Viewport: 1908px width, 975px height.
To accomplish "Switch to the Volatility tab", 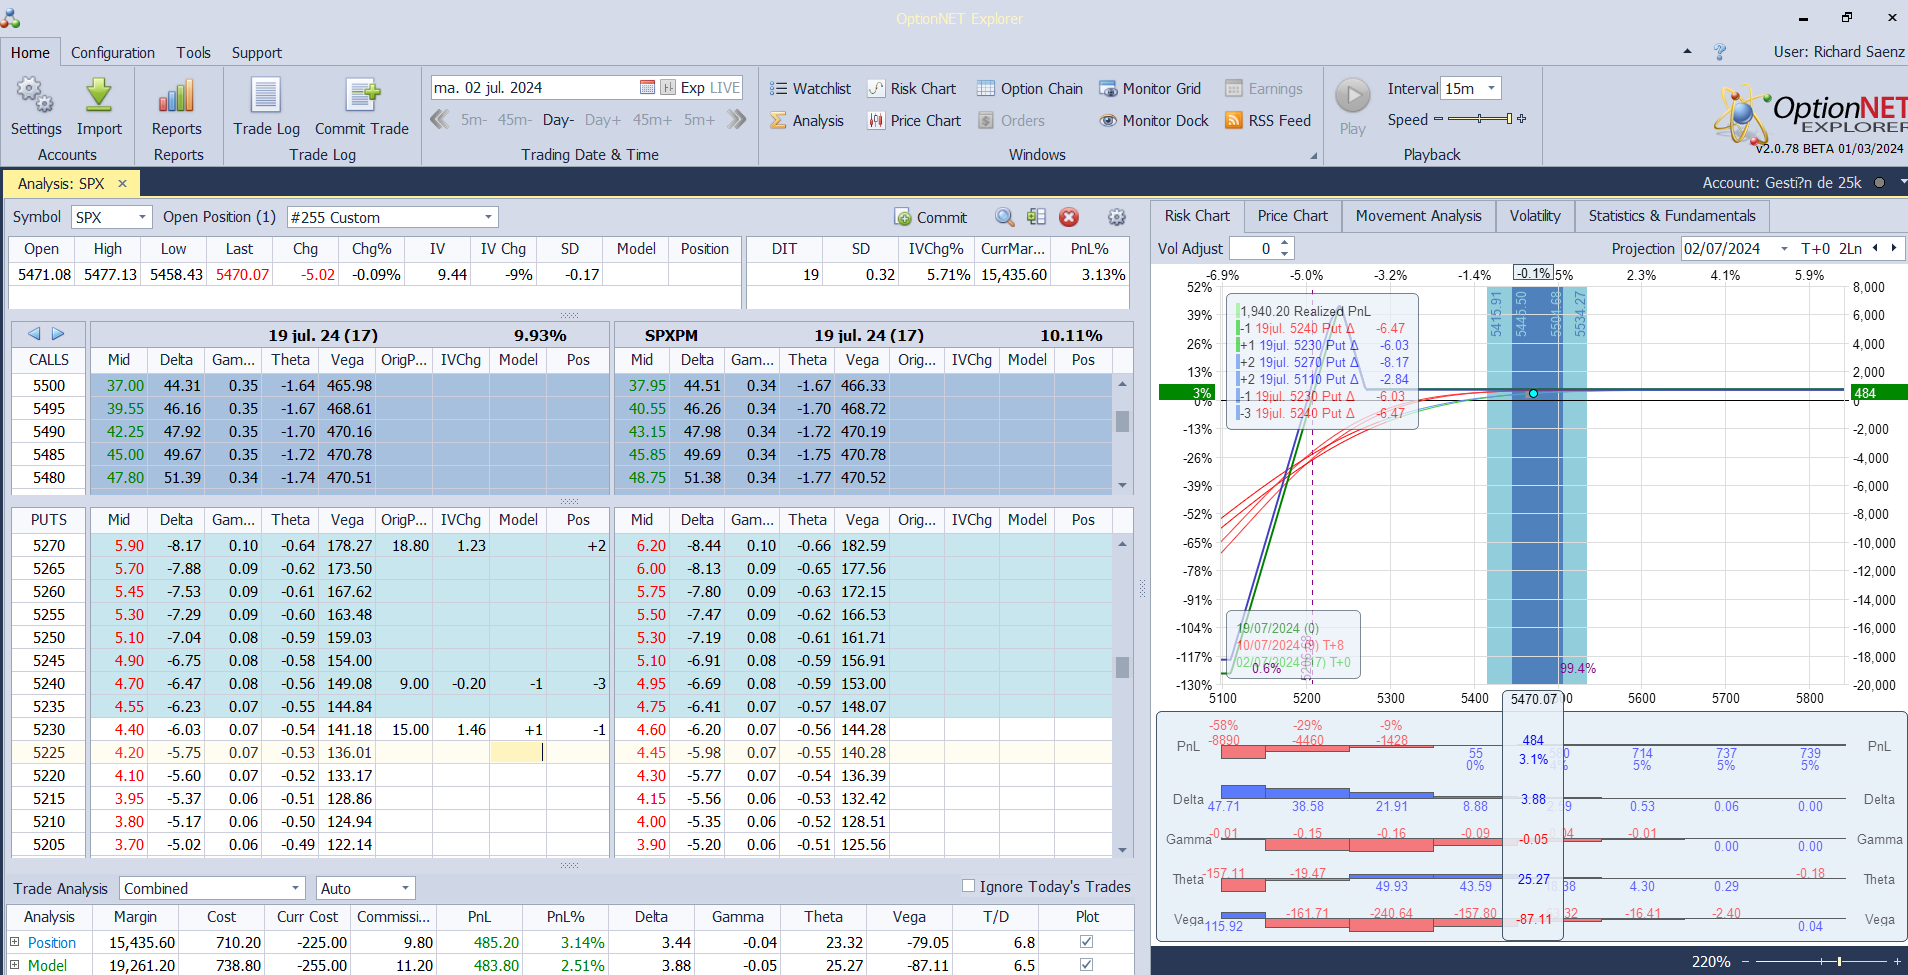I will coord(1535,216).
